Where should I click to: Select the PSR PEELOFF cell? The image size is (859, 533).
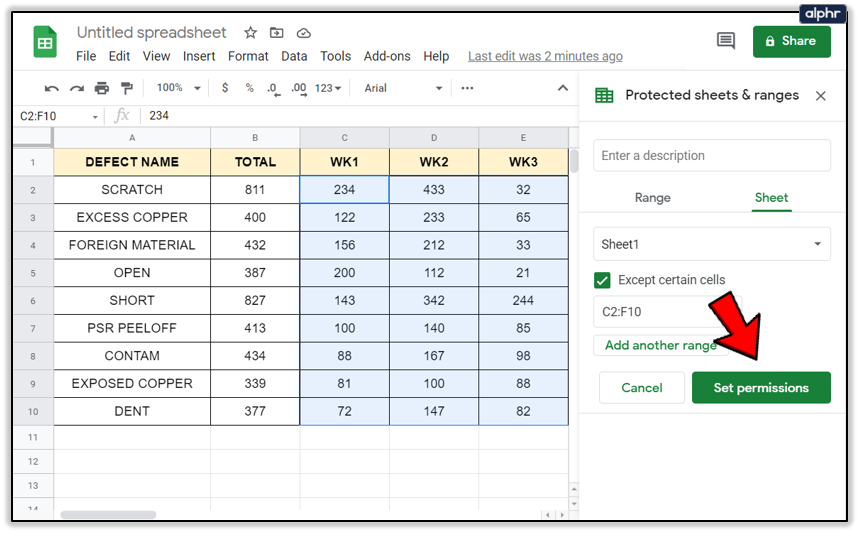132,328
